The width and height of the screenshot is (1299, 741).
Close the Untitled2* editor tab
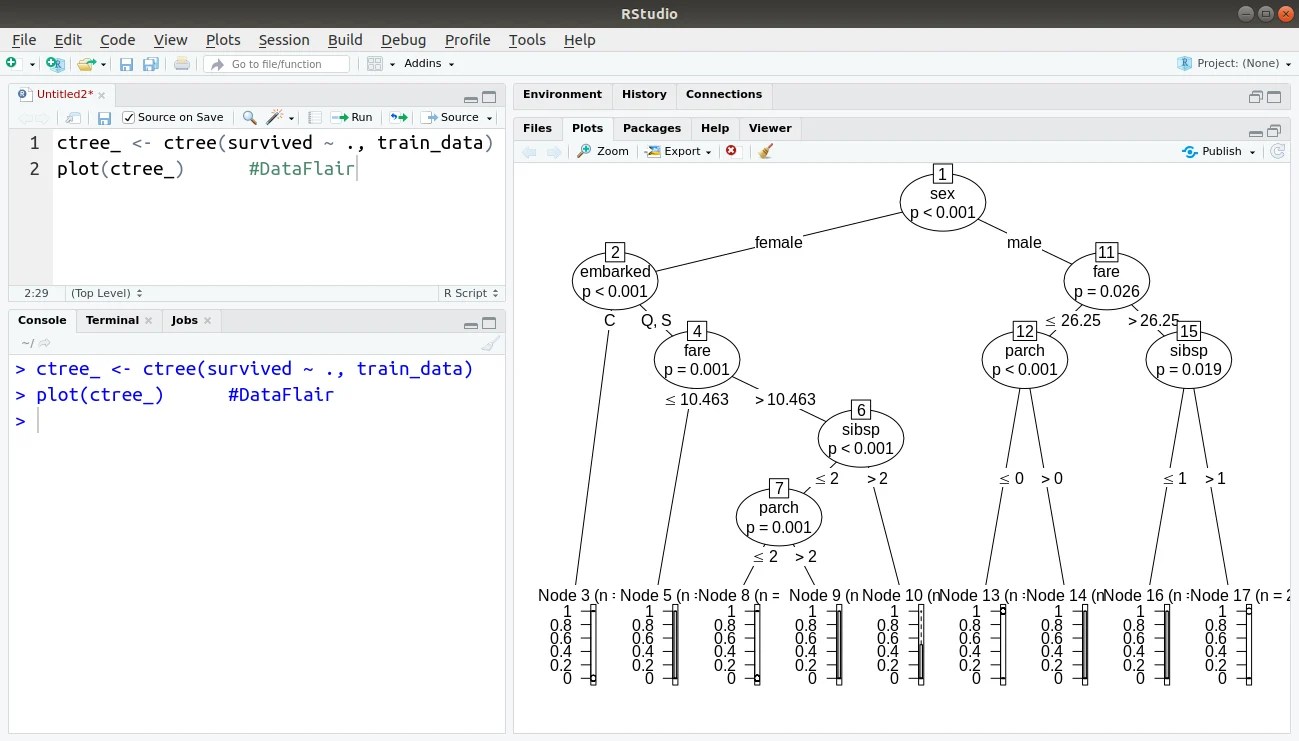(104, 94)
